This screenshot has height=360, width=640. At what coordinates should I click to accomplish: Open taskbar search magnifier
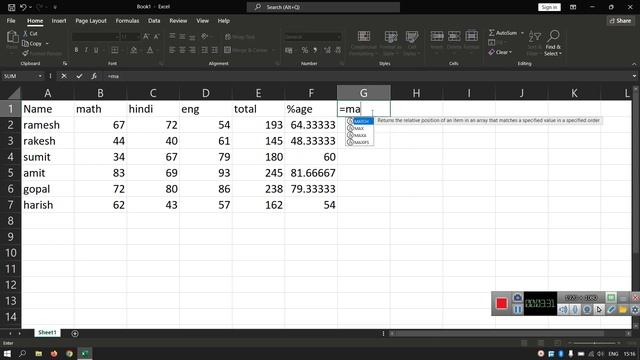(x=22, y=353)
